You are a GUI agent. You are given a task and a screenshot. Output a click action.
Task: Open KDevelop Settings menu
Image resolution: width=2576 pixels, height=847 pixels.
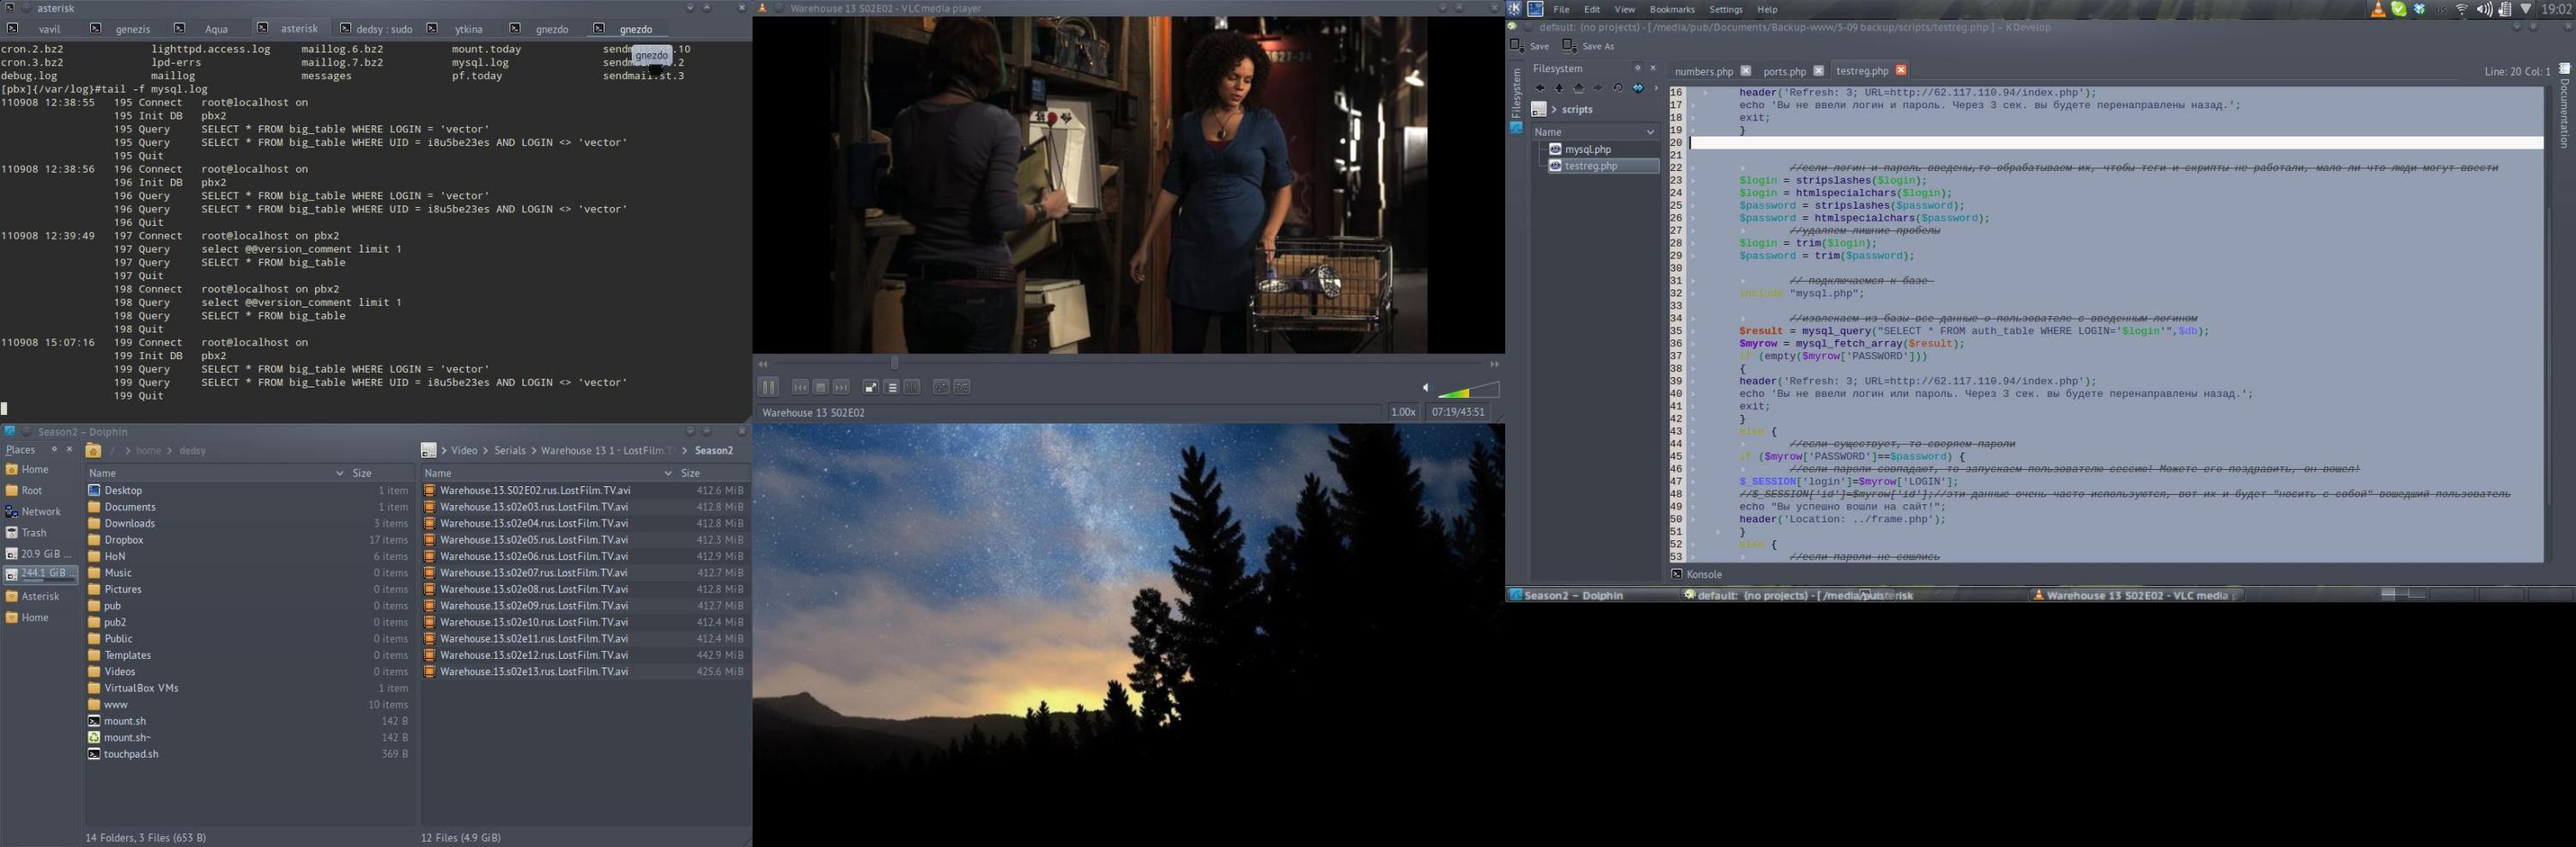click(1726, 9)
